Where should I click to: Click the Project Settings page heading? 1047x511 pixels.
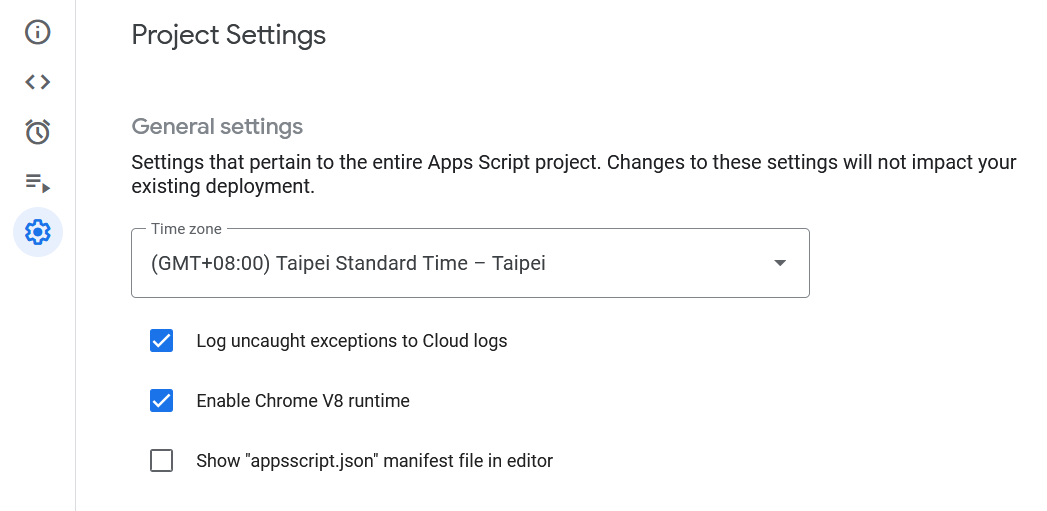[x=229, y=35]
